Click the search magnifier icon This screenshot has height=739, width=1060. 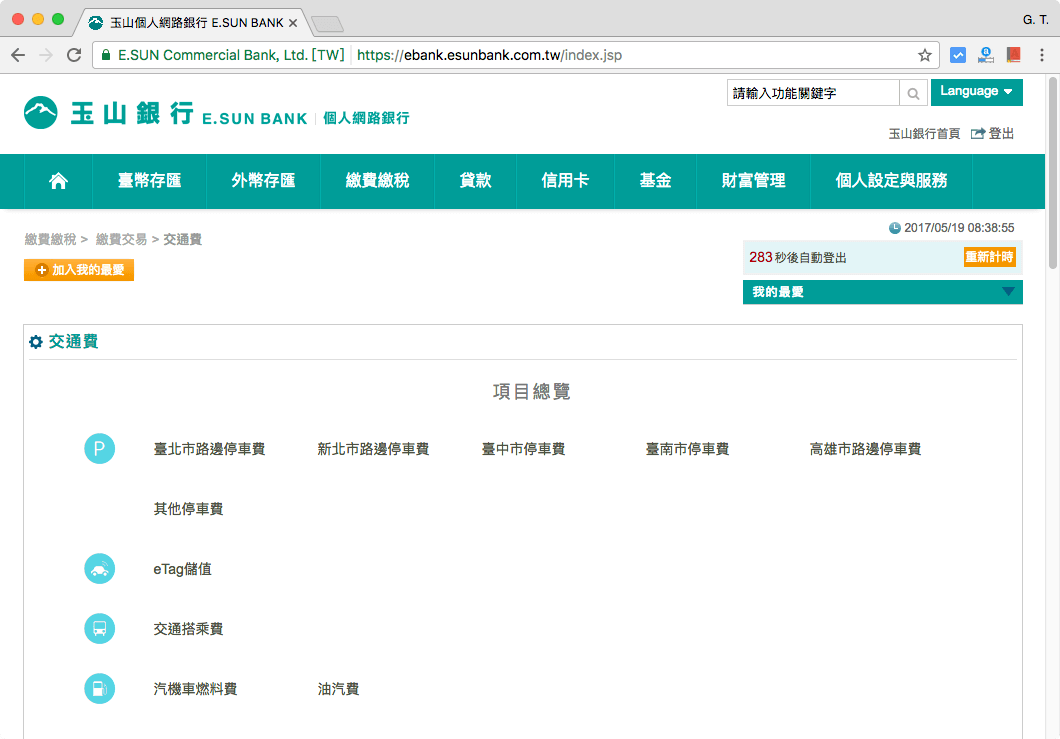(x=913, y=93)
